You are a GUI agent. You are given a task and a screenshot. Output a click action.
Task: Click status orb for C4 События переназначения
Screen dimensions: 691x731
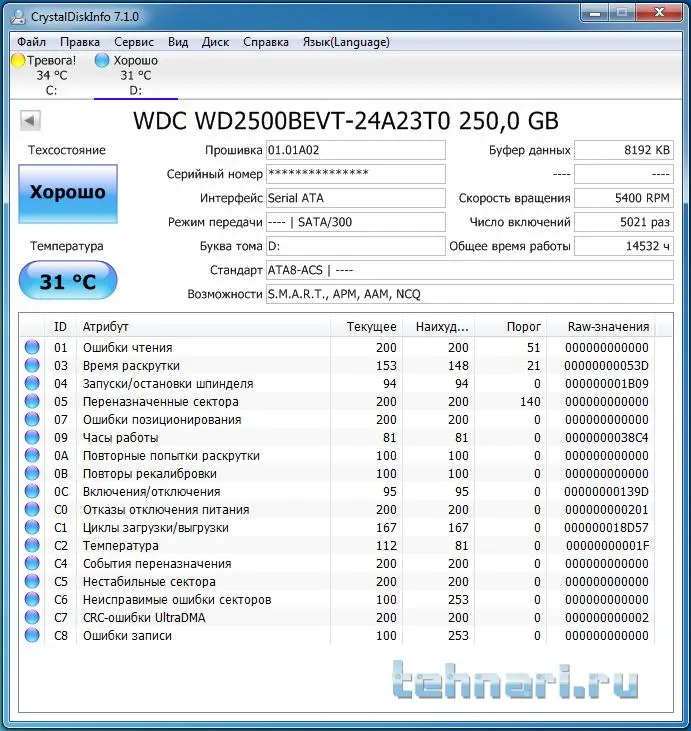(32, 563)
